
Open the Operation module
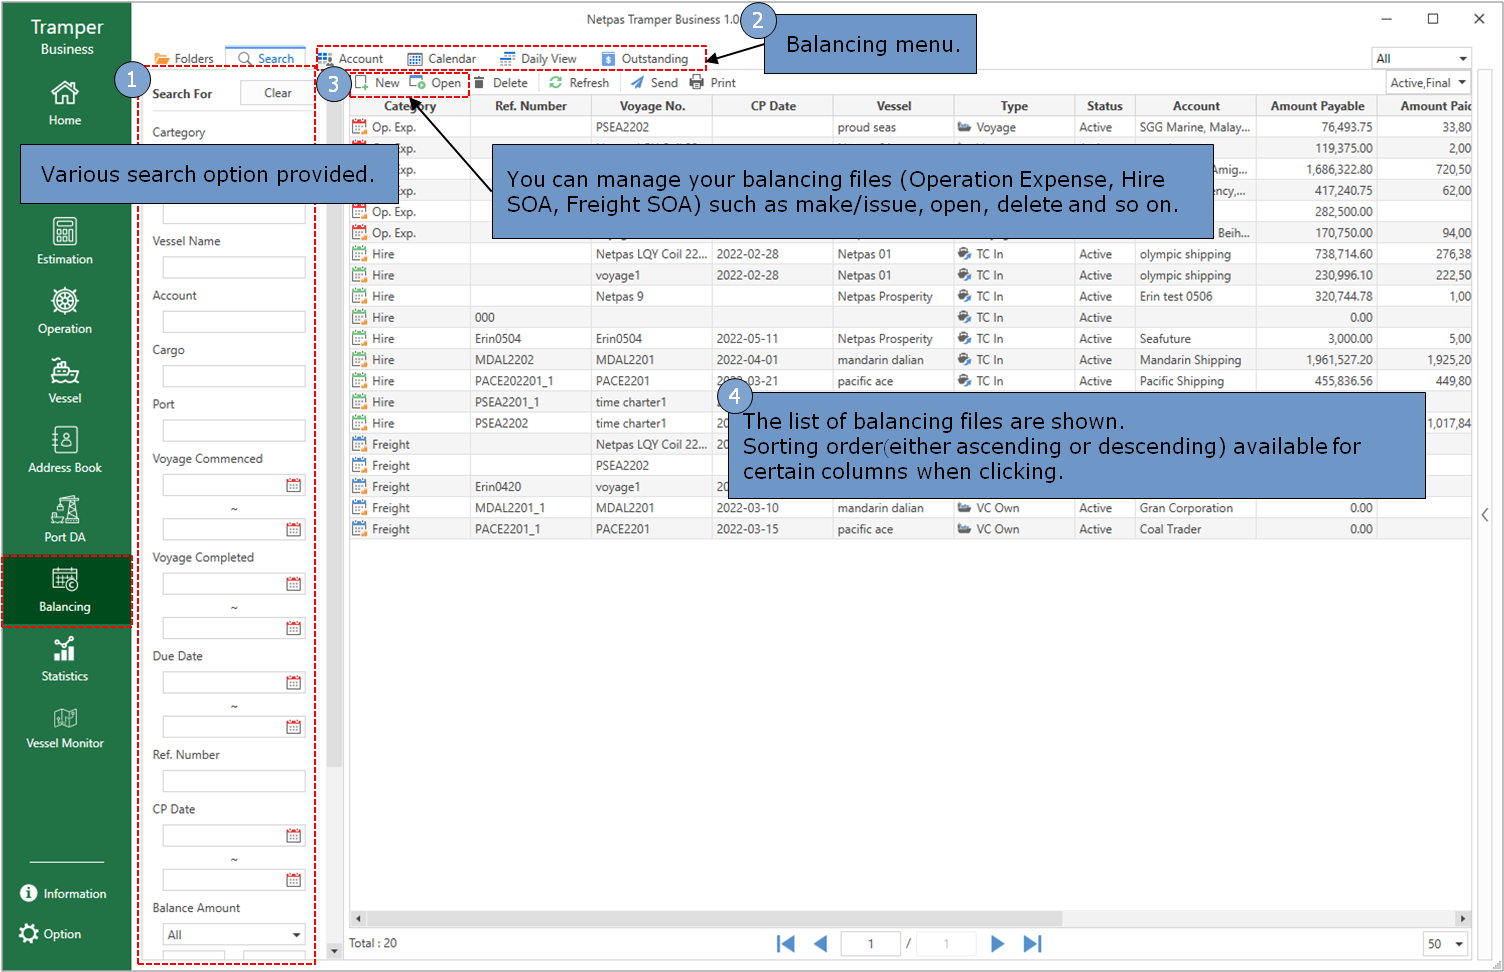(x=65, y=311)
